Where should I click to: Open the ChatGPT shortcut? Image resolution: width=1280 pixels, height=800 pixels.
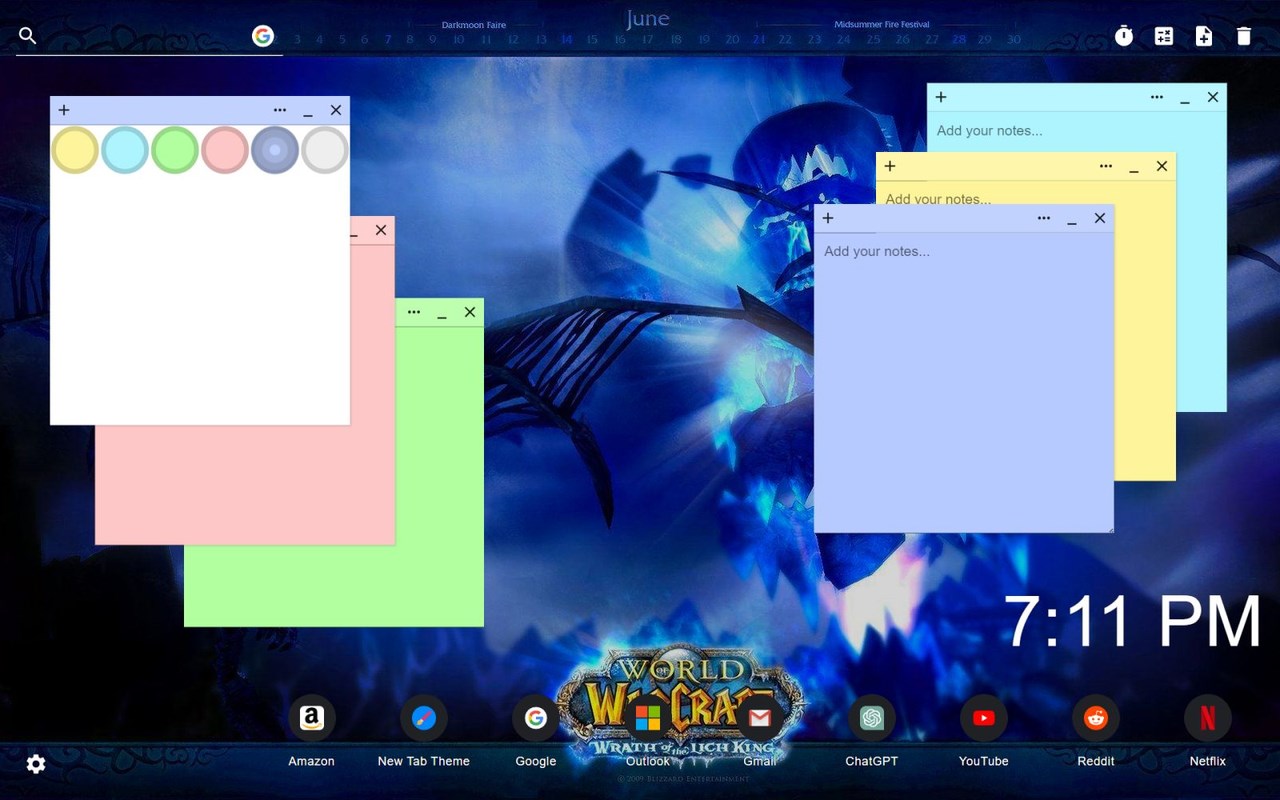click(872, 718)
